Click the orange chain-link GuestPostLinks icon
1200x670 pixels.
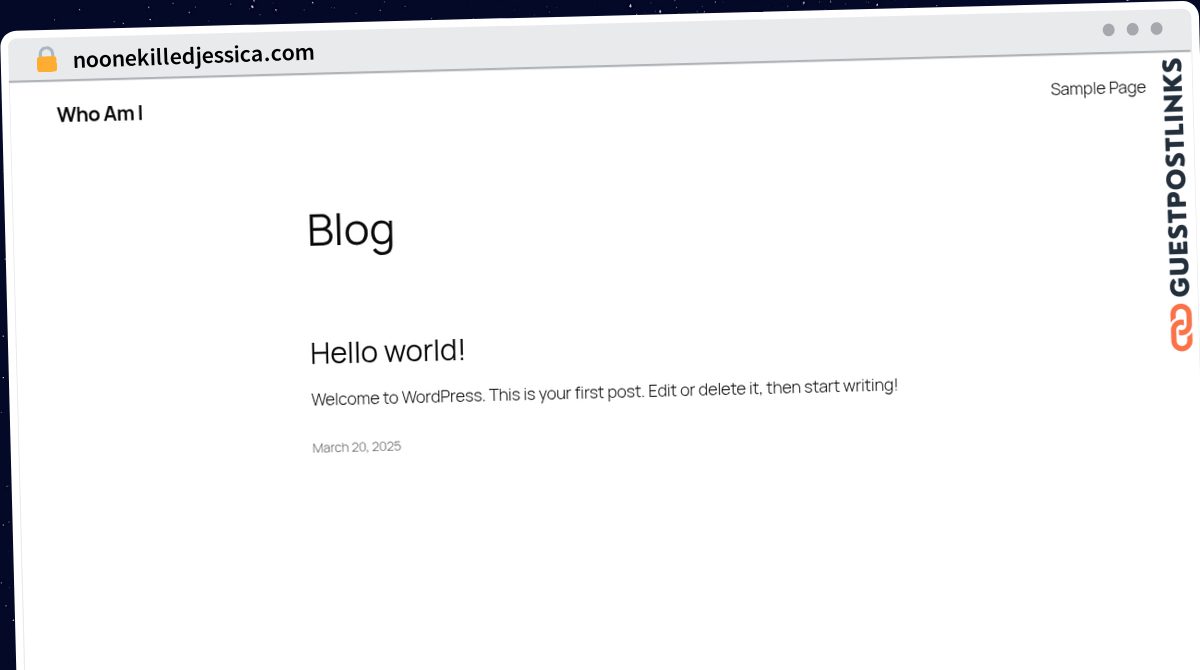(1181, 328)
